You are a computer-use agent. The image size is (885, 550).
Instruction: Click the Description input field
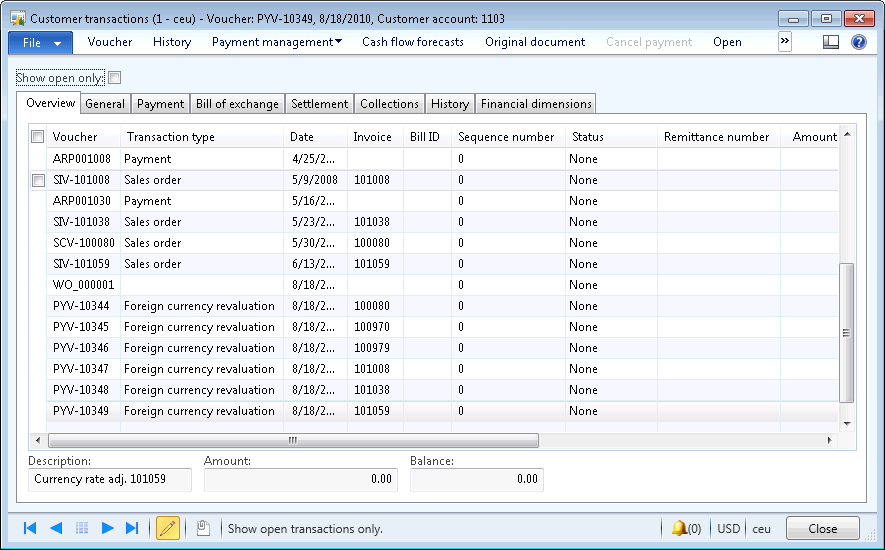click(x=110, y=479)
